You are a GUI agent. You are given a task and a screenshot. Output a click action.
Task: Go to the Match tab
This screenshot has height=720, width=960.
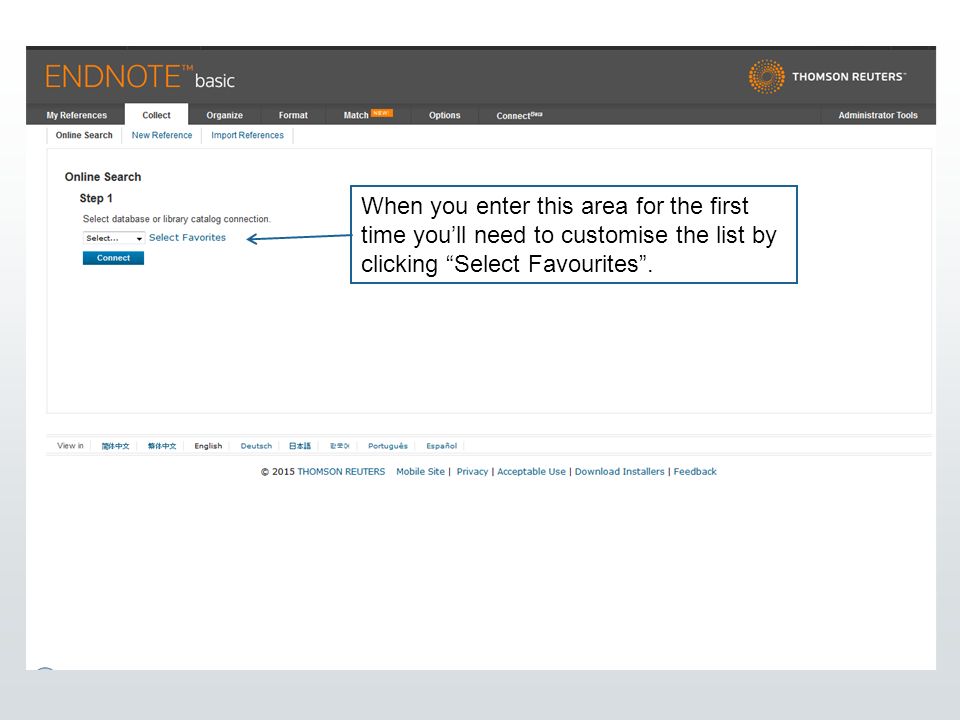[x=367, y=114]
